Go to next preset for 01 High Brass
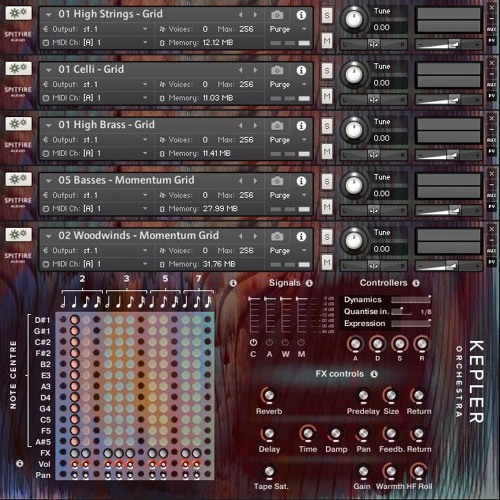Image resolution: width=500 pixels, height=500 pixels. click(x=255, y=125)
